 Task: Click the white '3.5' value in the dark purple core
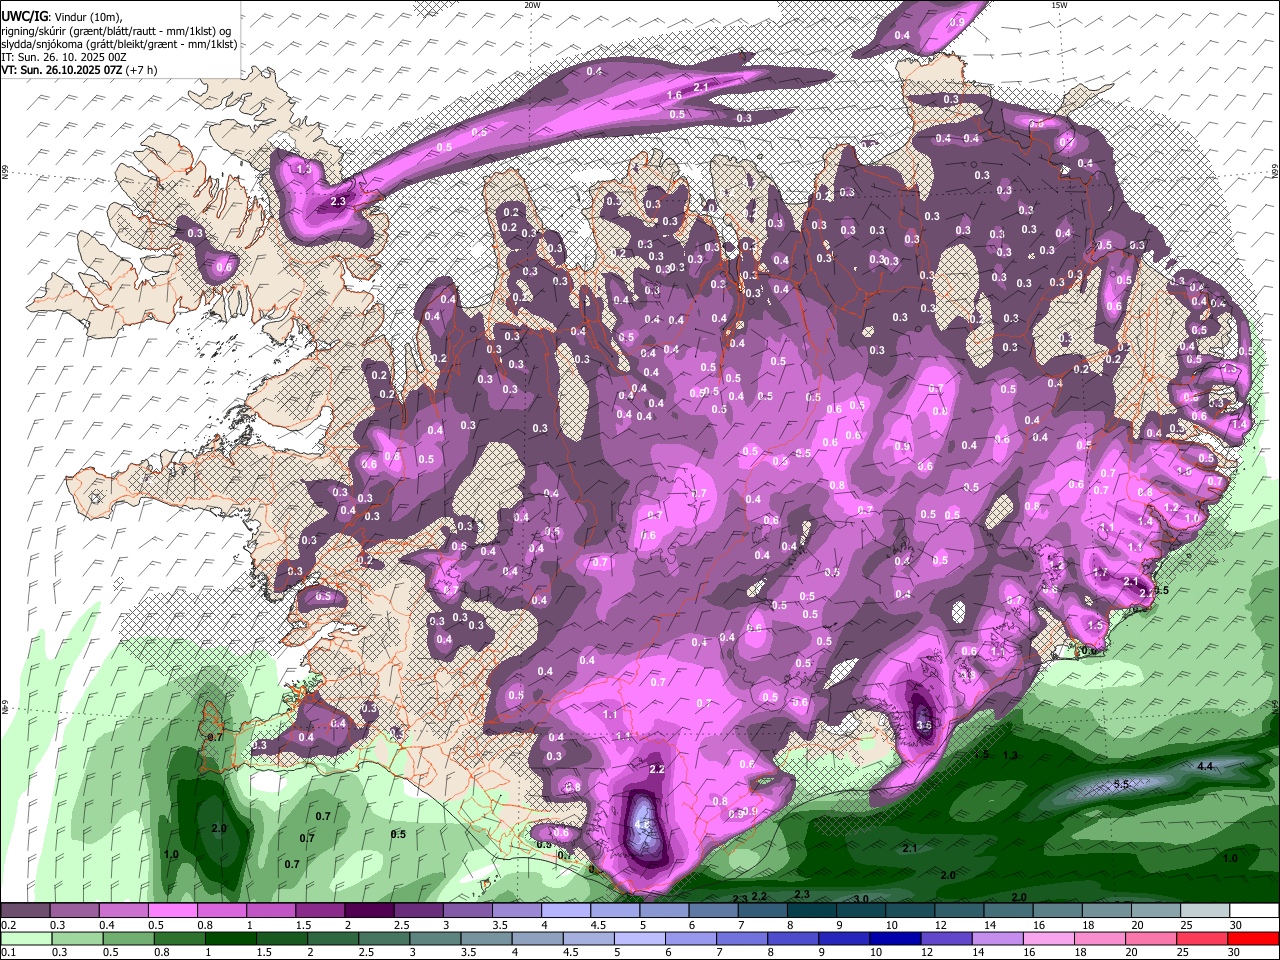tap(924, 725)
